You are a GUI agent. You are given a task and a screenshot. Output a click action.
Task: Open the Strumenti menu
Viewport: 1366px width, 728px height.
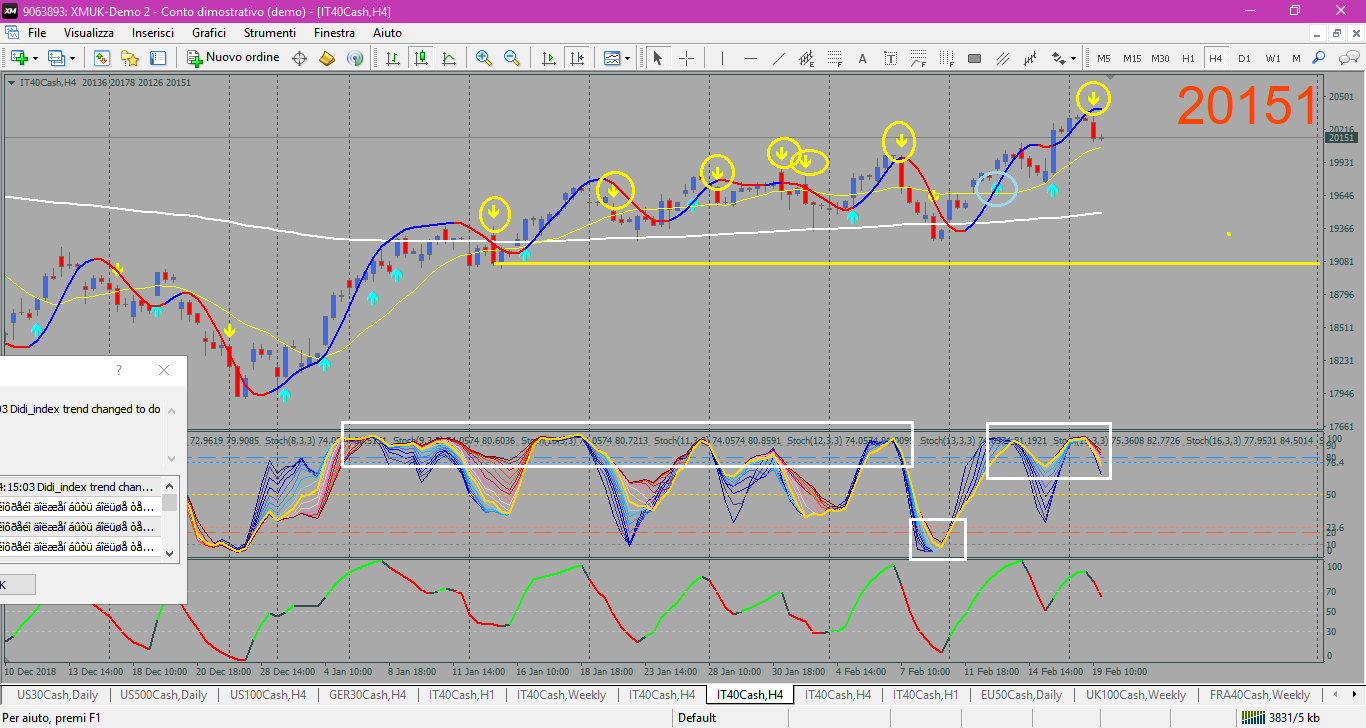point(270,33)
